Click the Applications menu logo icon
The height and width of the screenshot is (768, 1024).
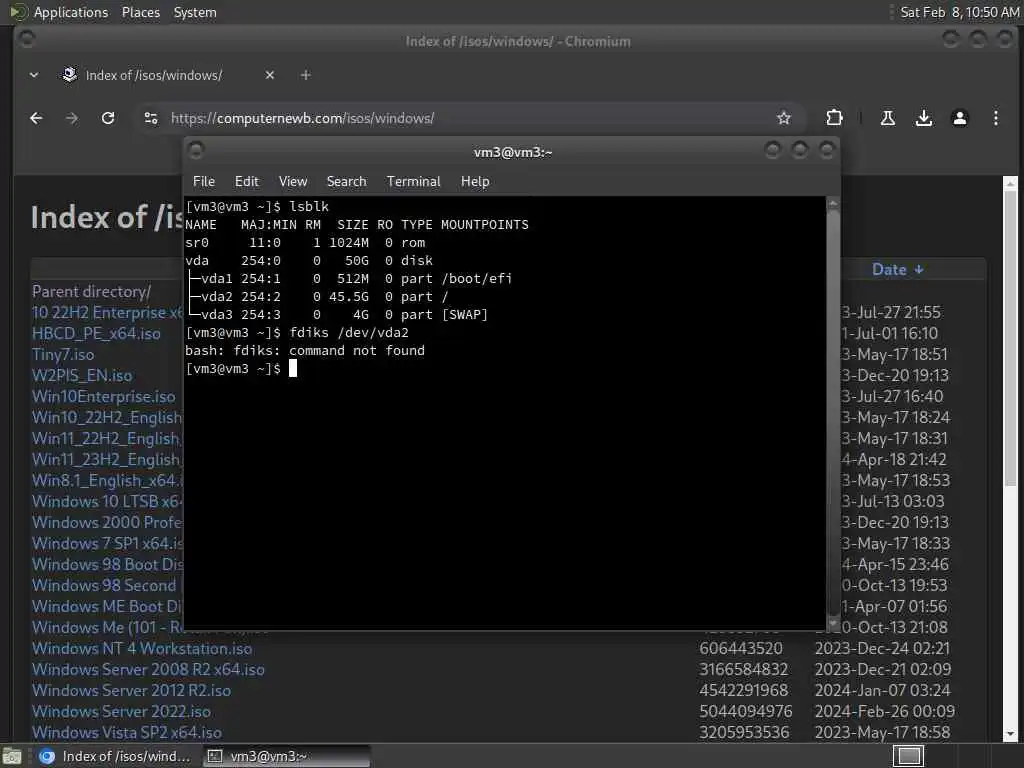pyautogui.click(x=18, y=12)
